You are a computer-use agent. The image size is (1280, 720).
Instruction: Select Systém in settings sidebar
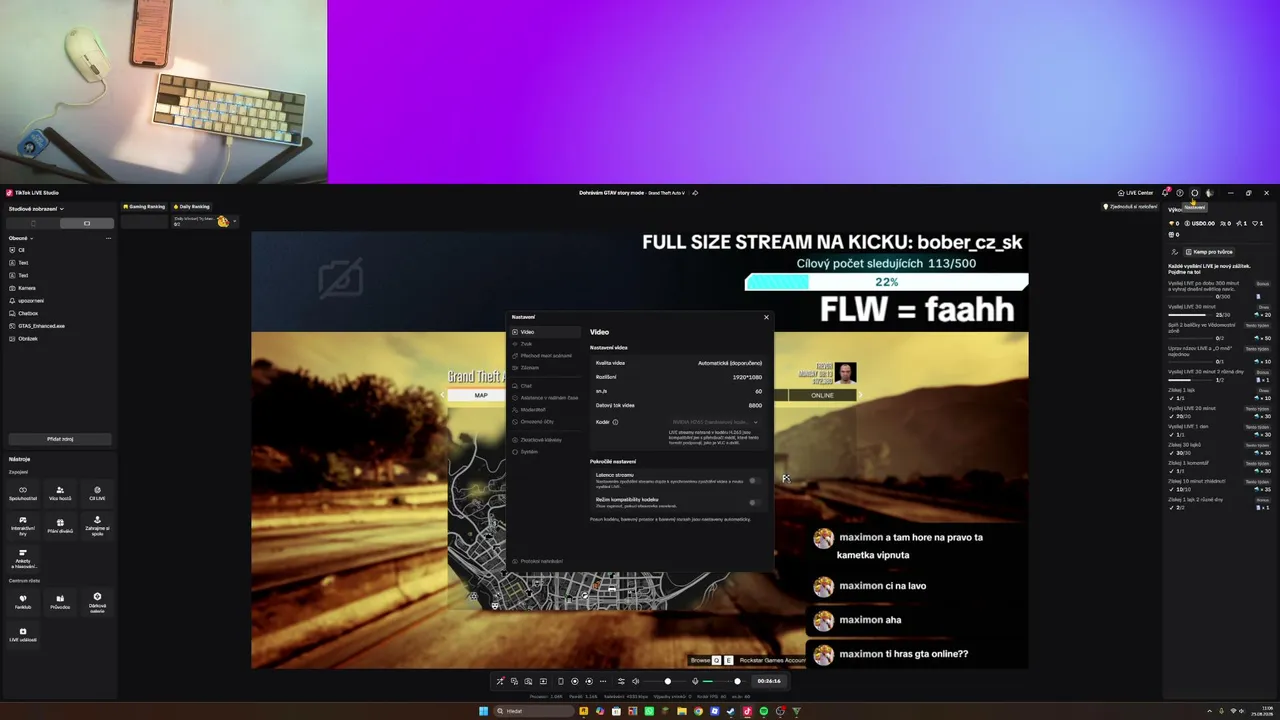(546, 452)
